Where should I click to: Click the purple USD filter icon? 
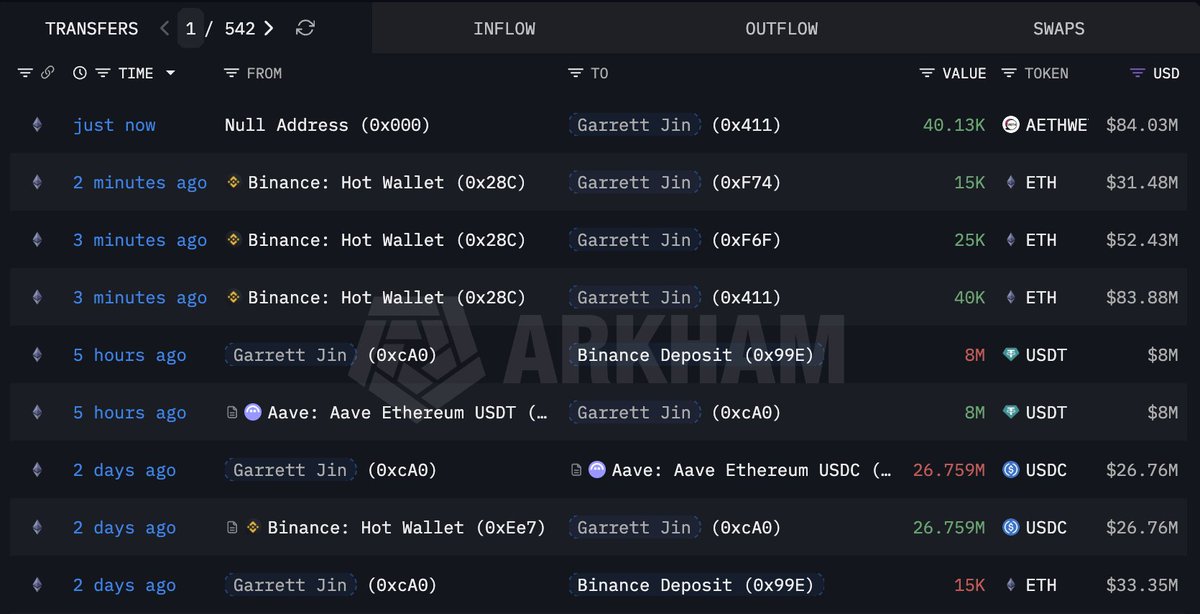click(x=1137, y=73)
